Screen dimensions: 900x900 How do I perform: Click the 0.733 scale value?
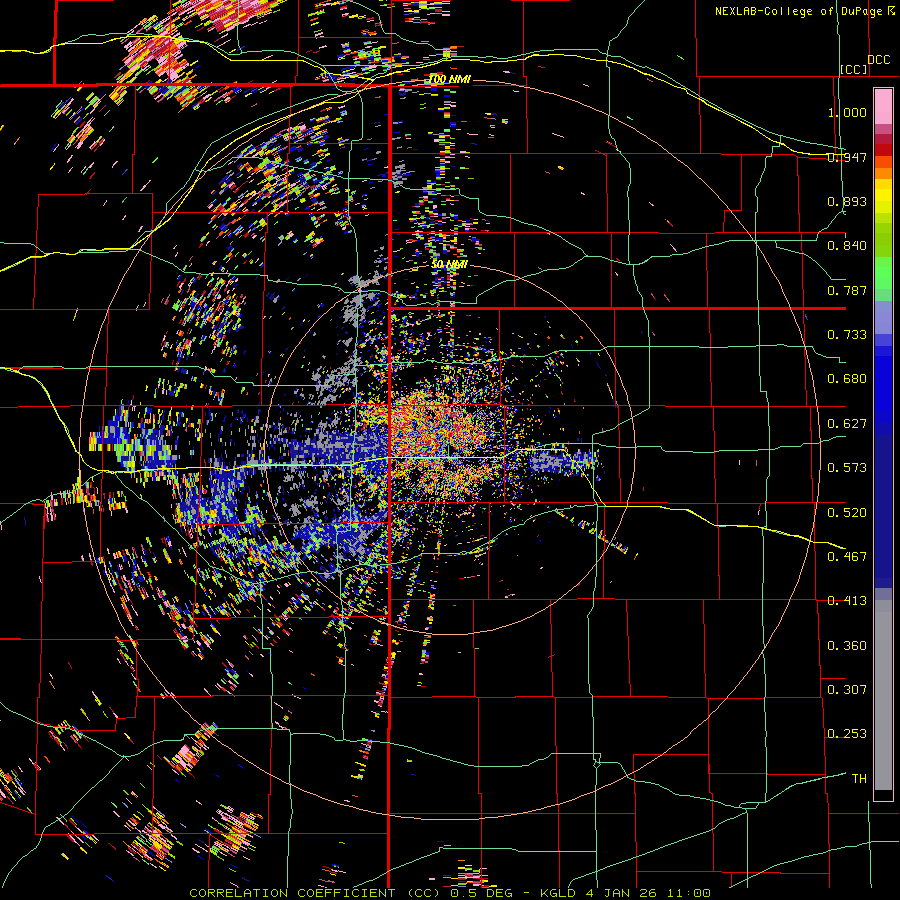(847, 335)
